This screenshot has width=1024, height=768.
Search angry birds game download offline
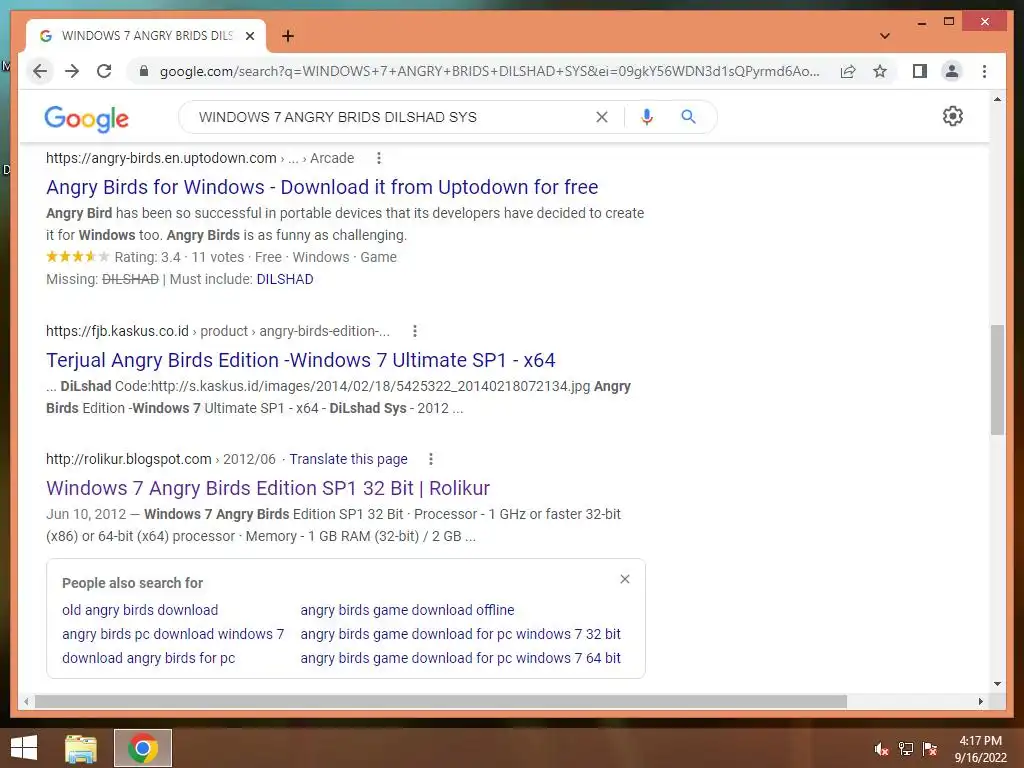[408, 610]
